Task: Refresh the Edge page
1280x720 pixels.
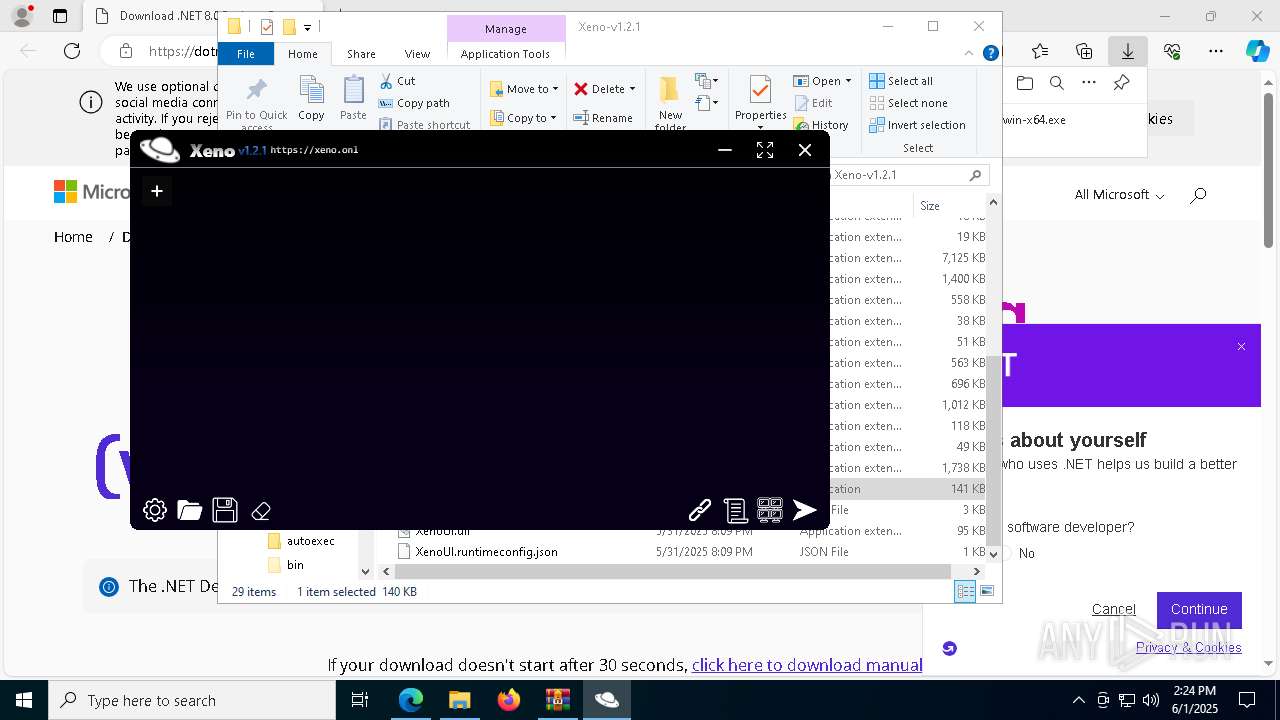Action: [72, 51]
